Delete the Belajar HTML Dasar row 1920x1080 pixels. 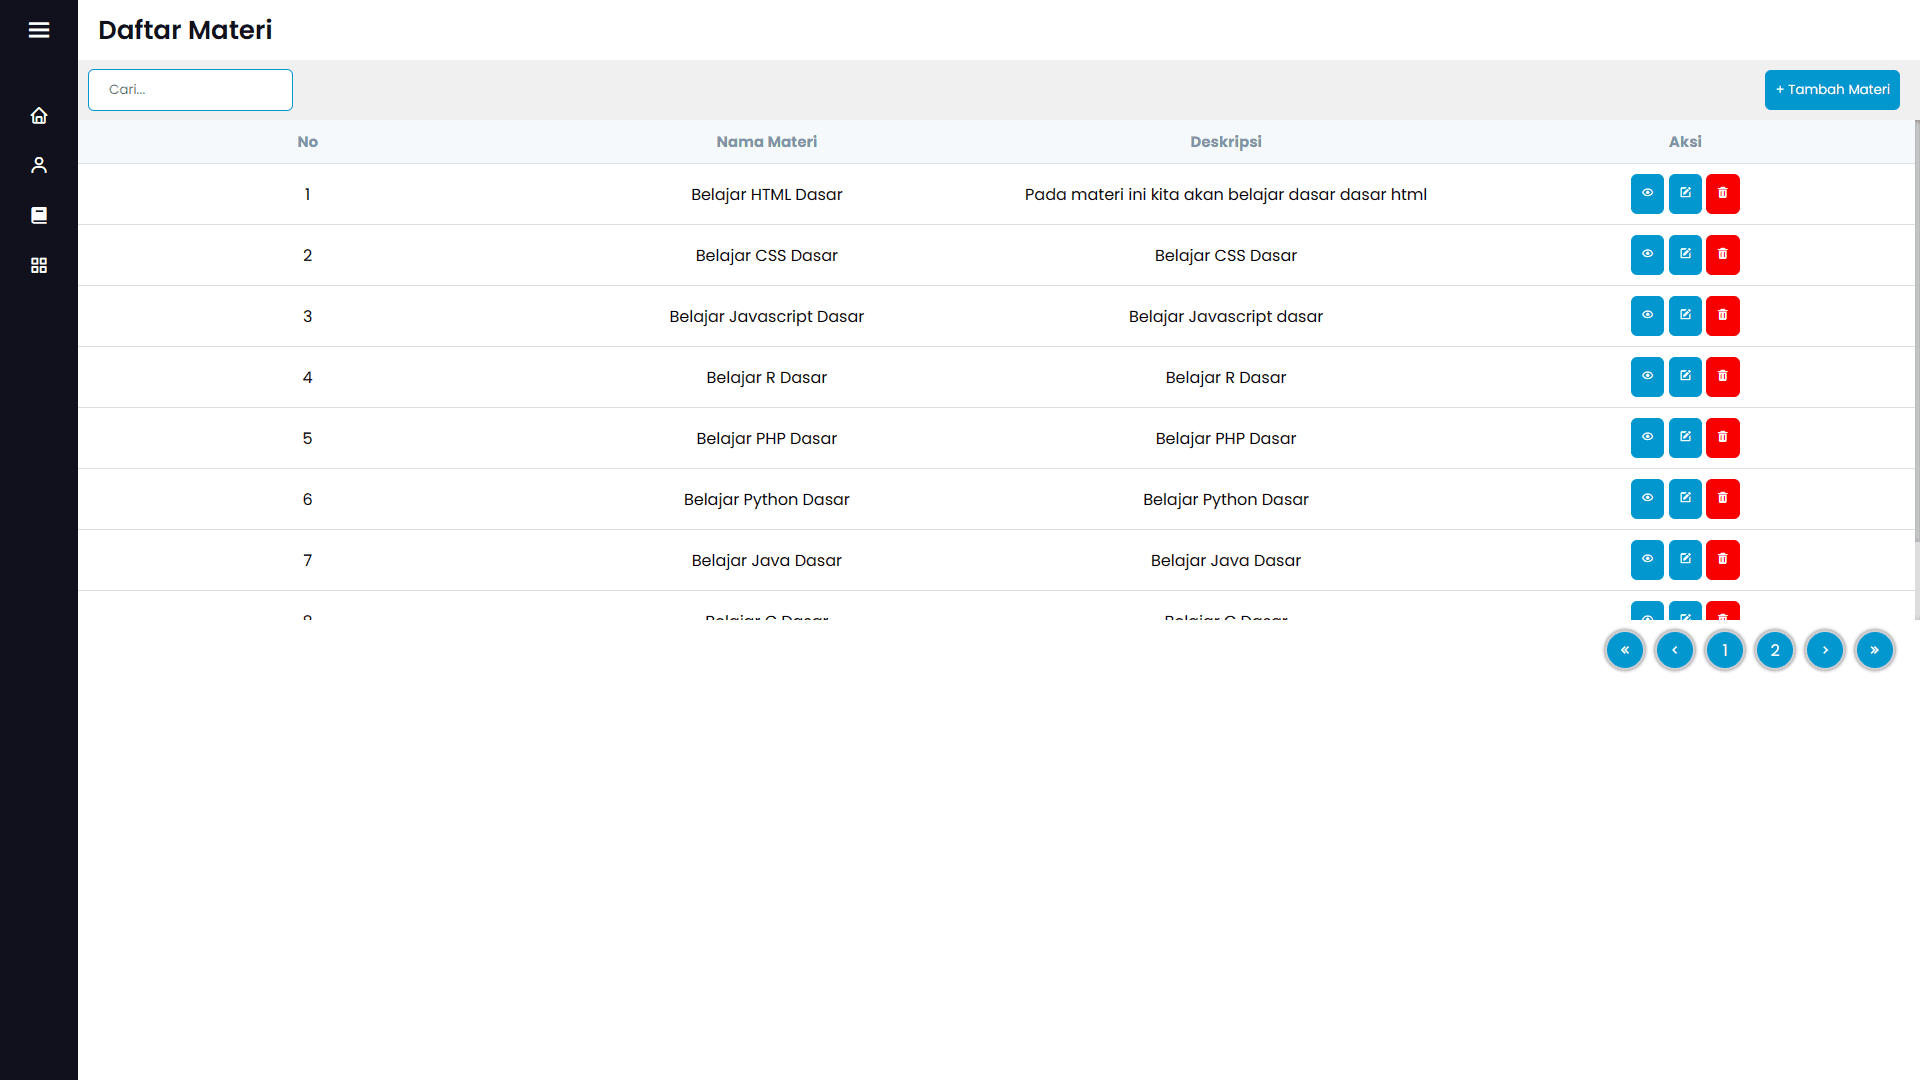coord(1722,194)
